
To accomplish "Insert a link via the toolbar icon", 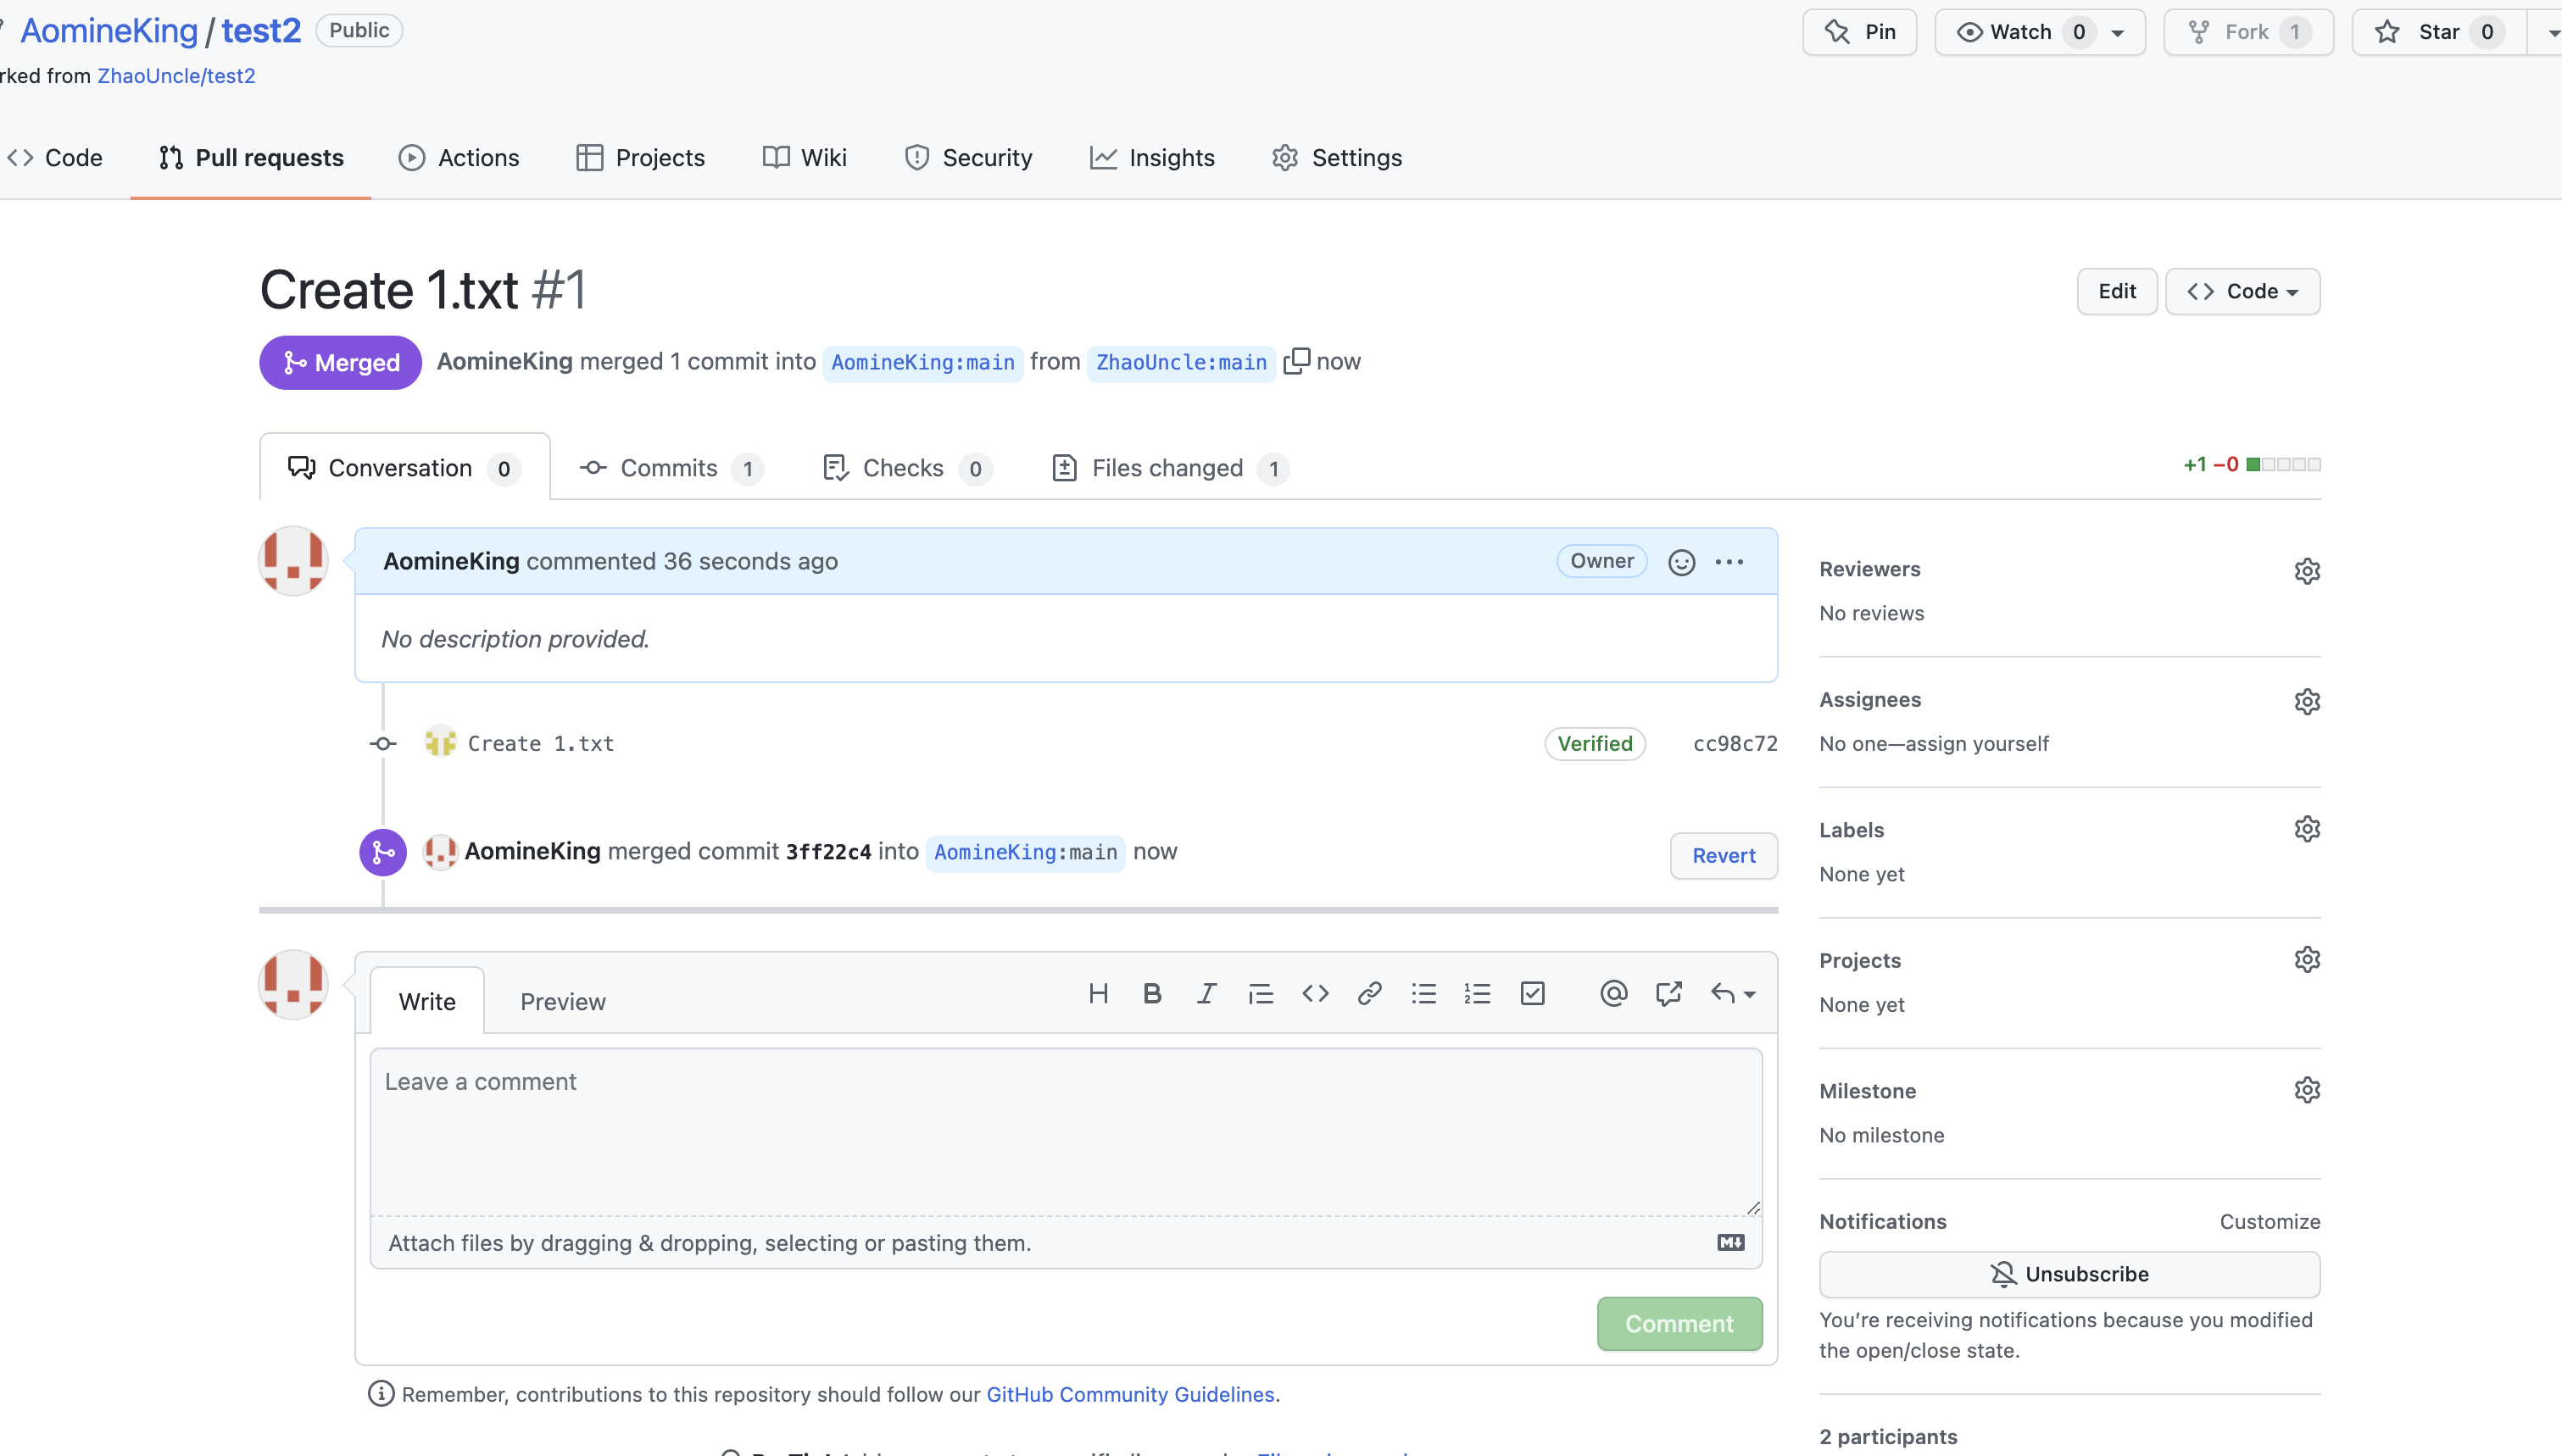I will [1369, 993].
